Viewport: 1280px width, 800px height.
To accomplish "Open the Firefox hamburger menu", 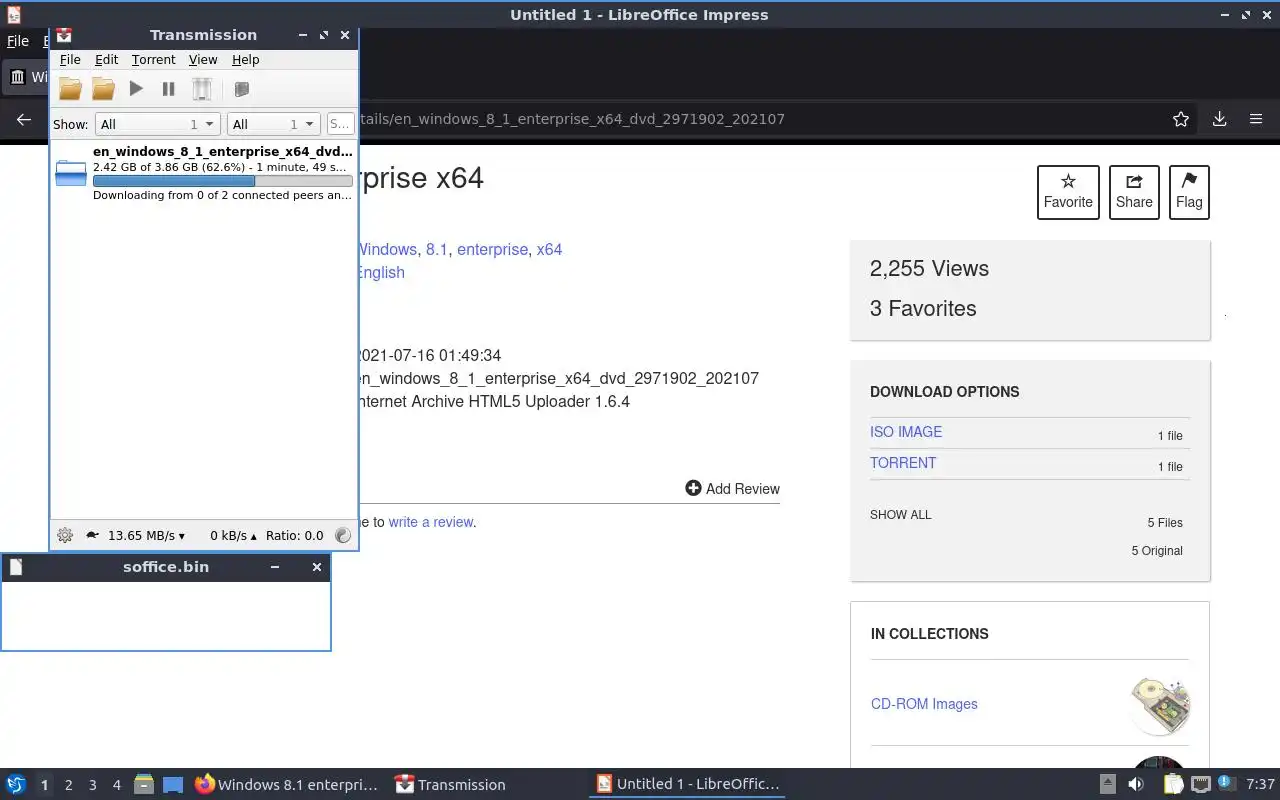I will tap(1256, 119).
